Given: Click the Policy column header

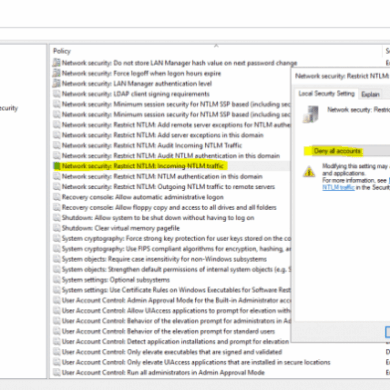Looking at the screenshot, I should pos(62,51).
